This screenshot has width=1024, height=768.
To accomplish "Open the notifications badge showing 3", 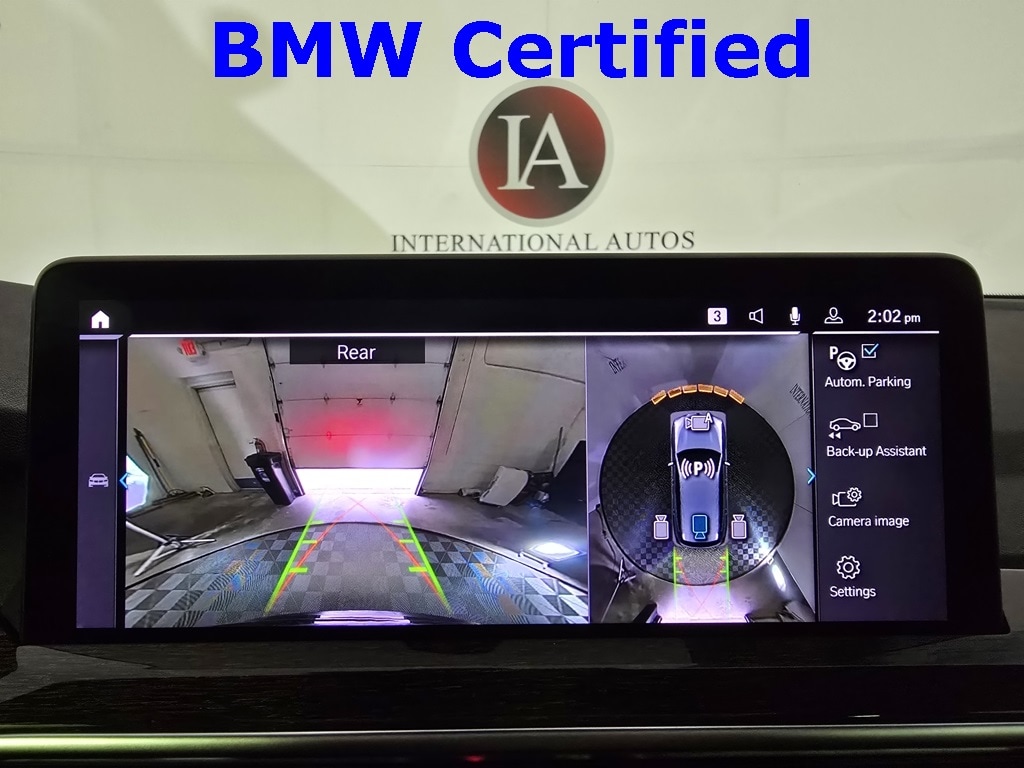I will coord(717,316).
